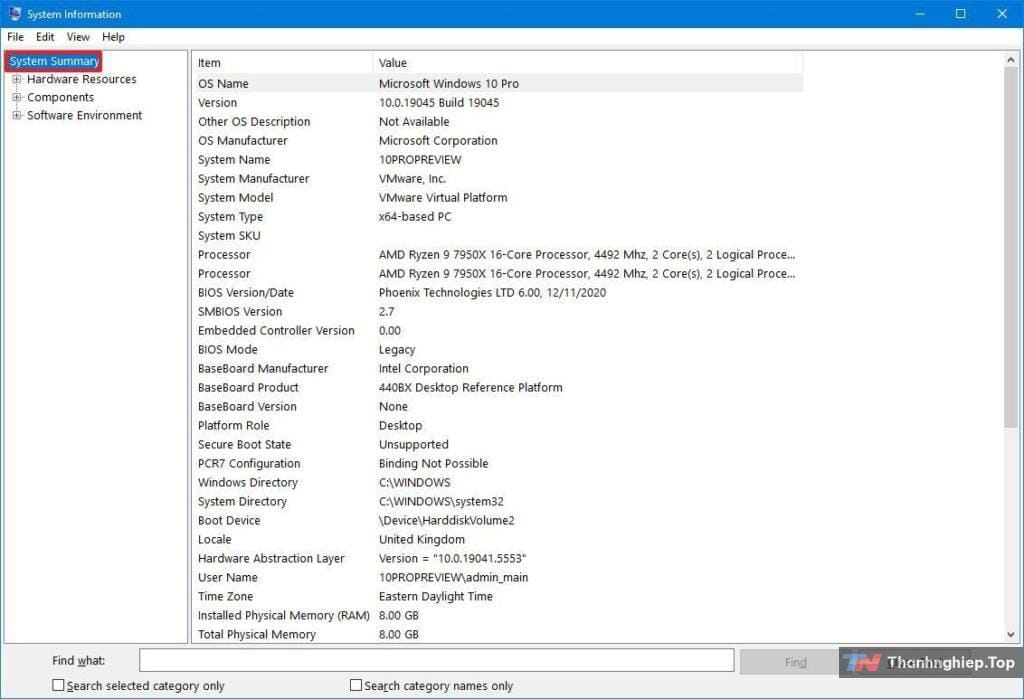The image size is (1024, 699).
Task: Expand the Components node
Action: (16, 97)
